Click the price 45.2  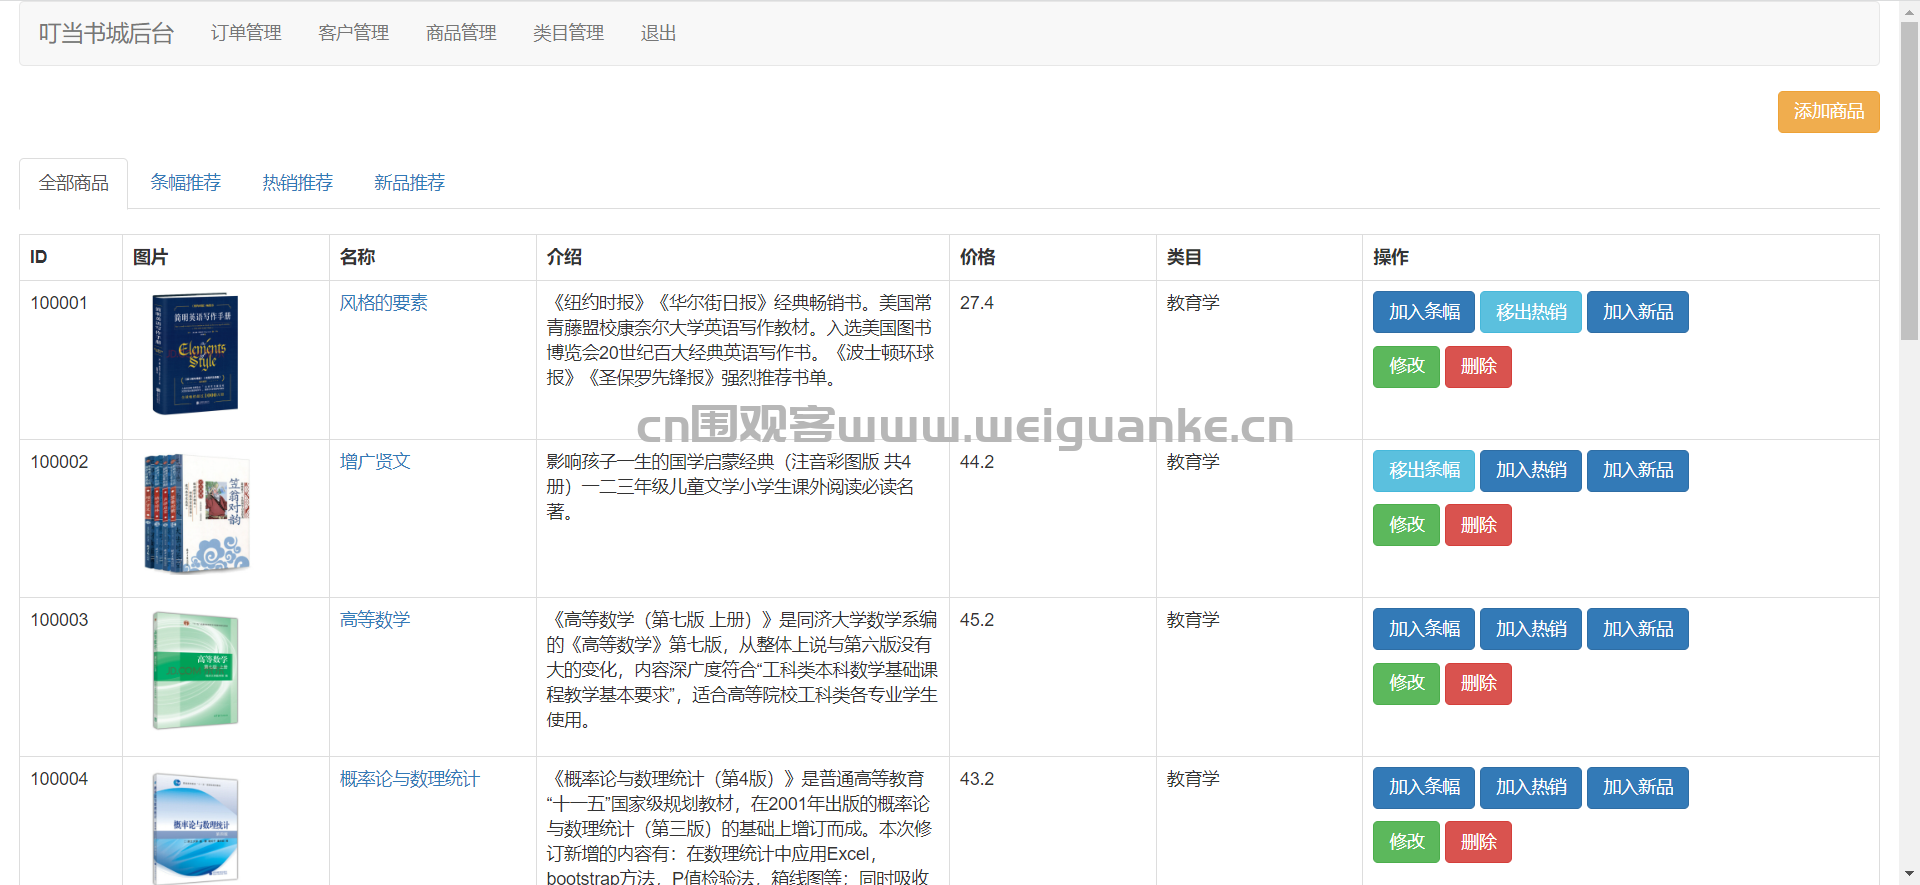pos(977,620)
